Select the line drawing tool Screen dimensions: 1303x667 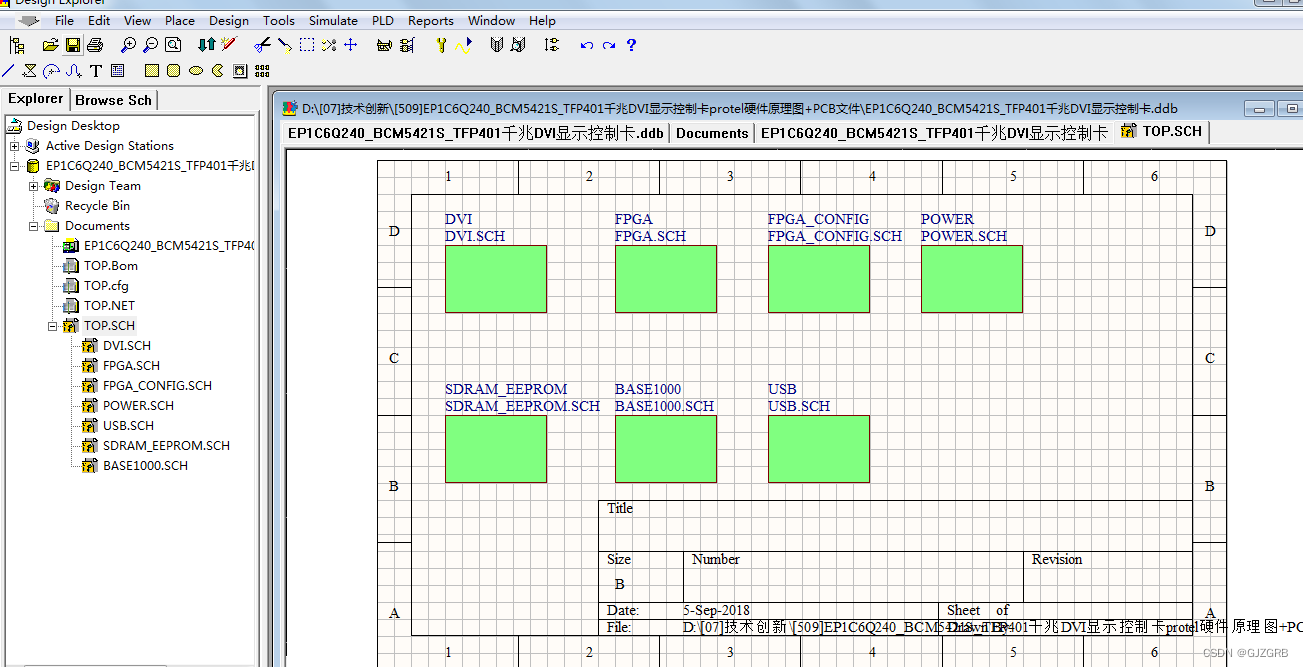click(x=8, y=70)
